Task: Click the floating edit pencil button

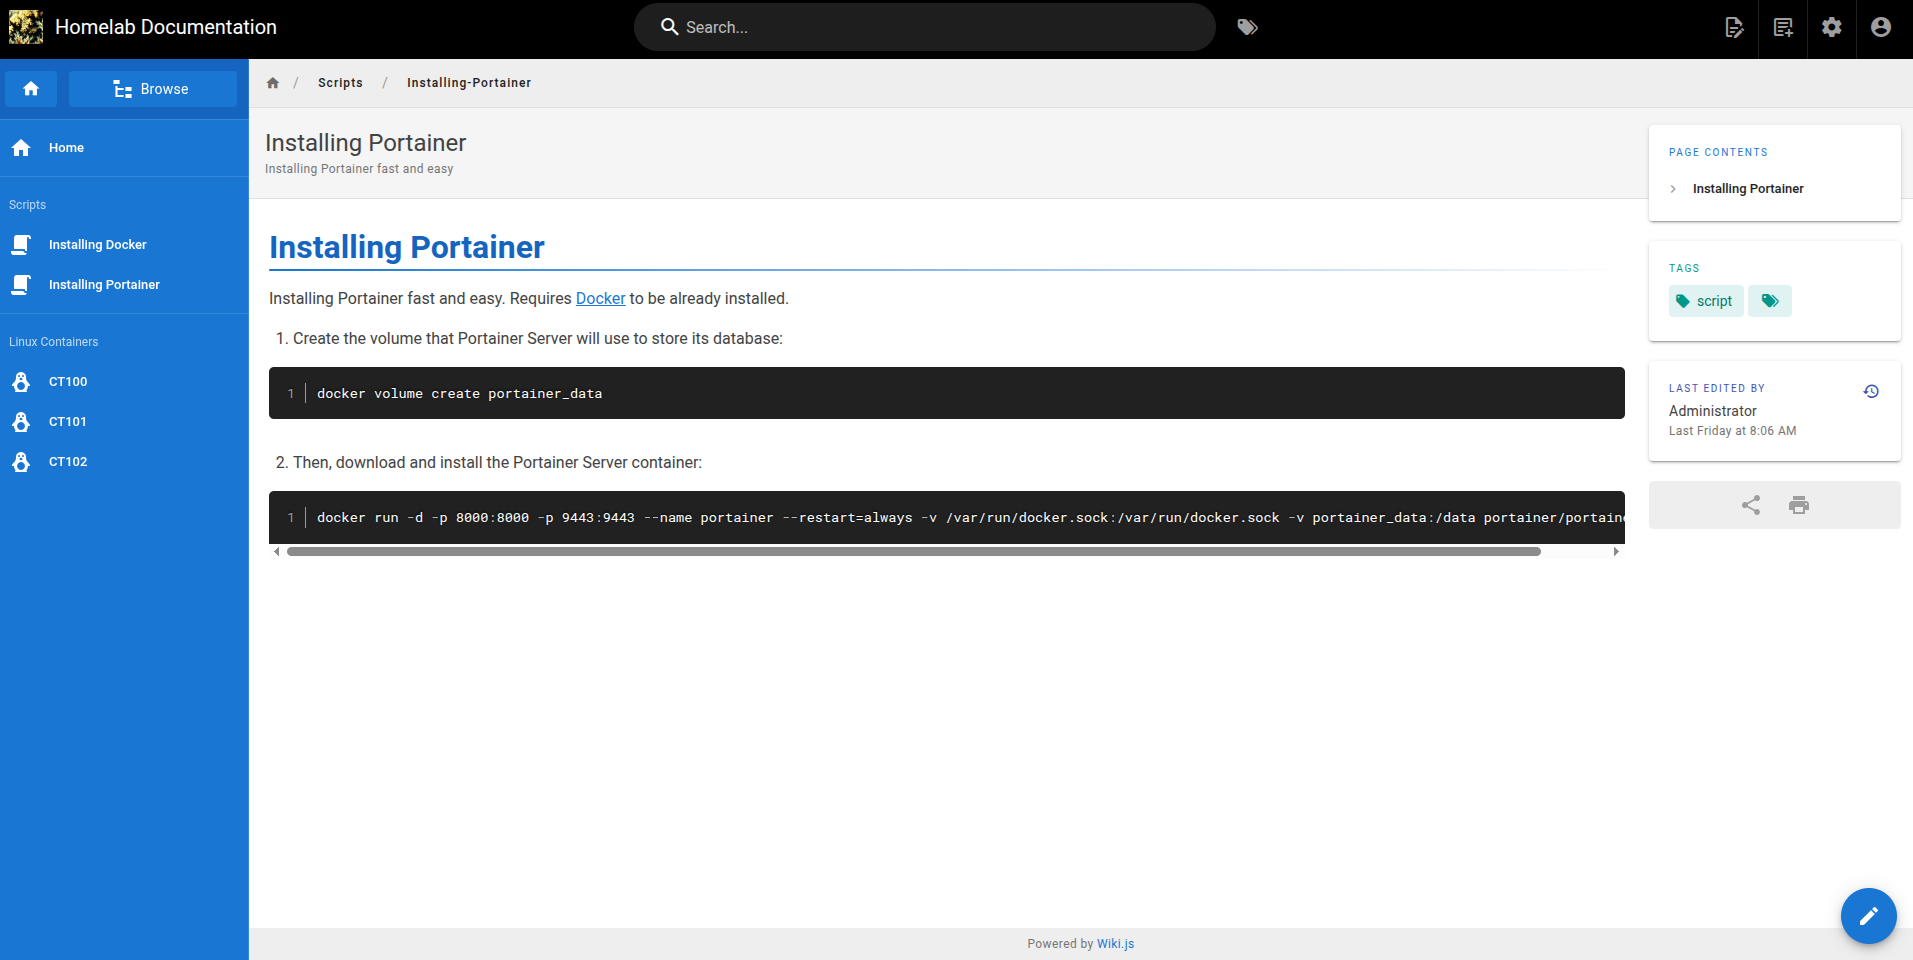Action: click(1869, 916)
